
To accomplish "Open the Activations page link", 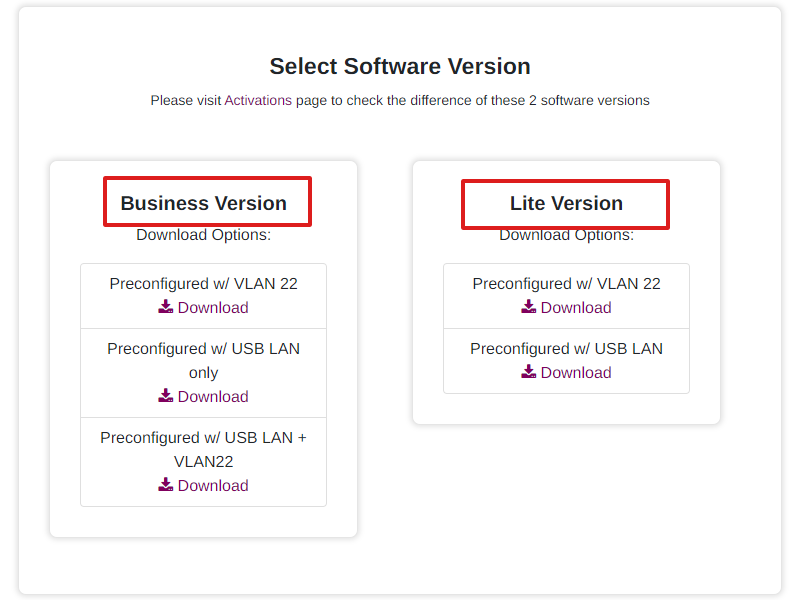I will 258,100.
